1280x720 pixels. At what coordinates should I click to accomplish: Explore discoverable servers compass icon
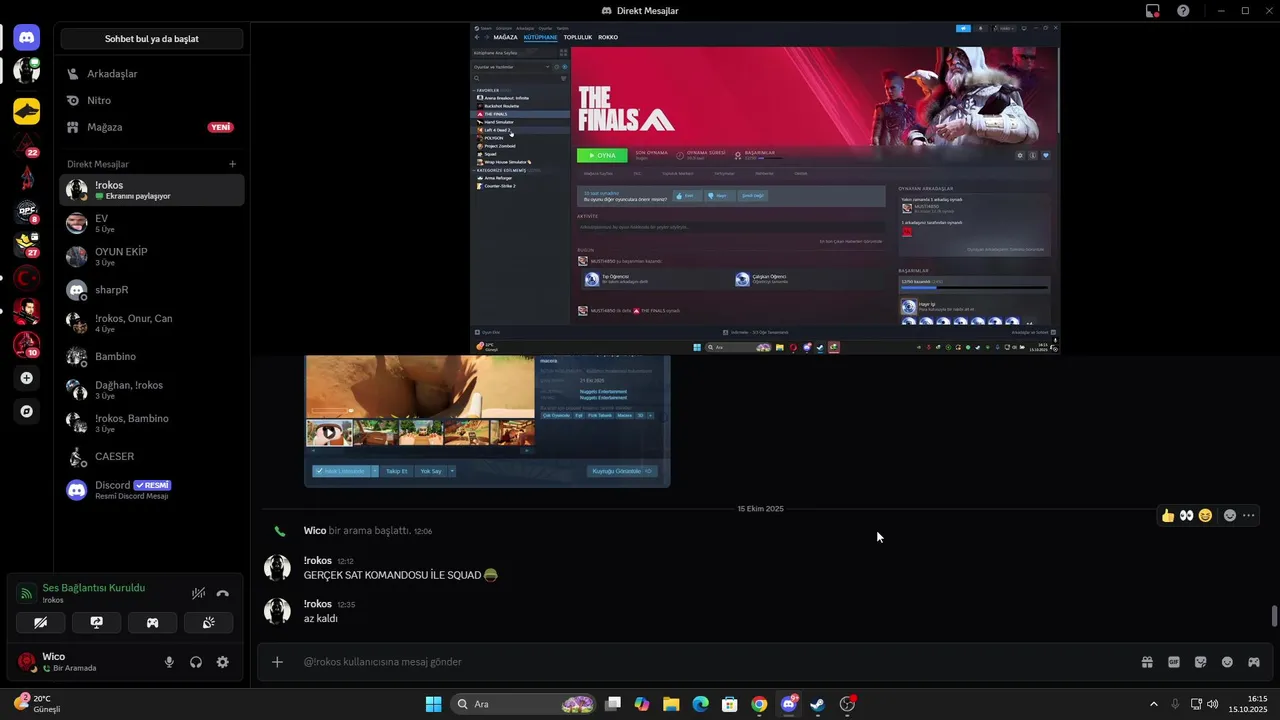(27, 411)
